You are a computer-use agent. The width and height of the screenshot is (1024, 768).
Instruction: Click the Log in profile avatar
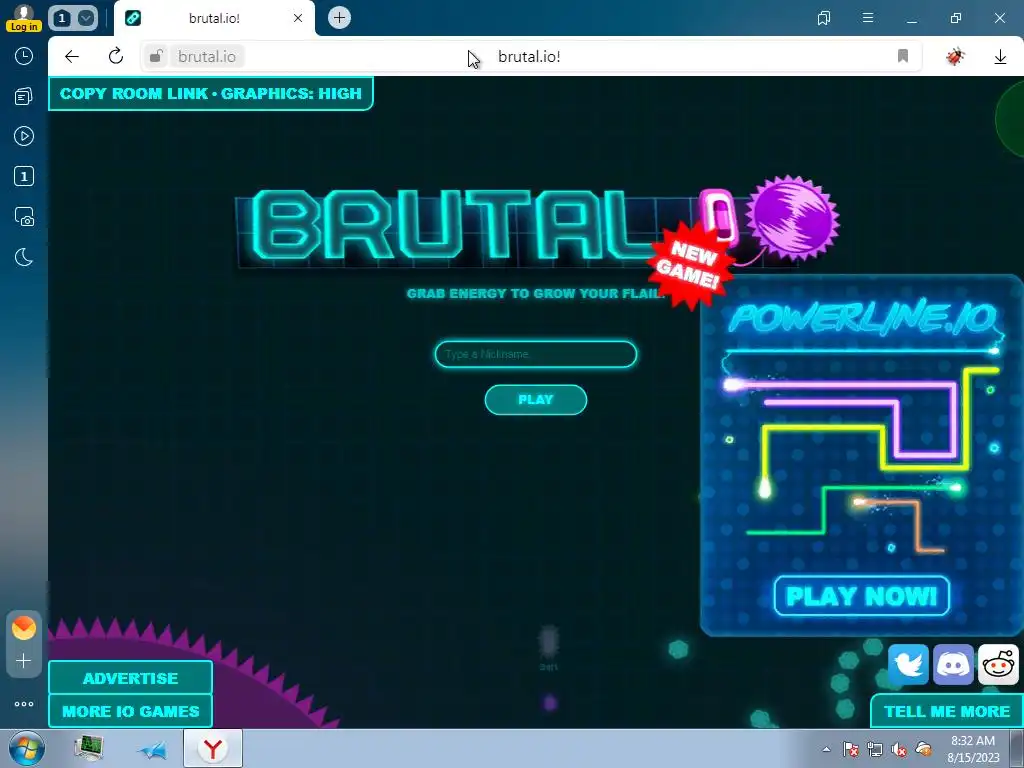coord(24,18)
